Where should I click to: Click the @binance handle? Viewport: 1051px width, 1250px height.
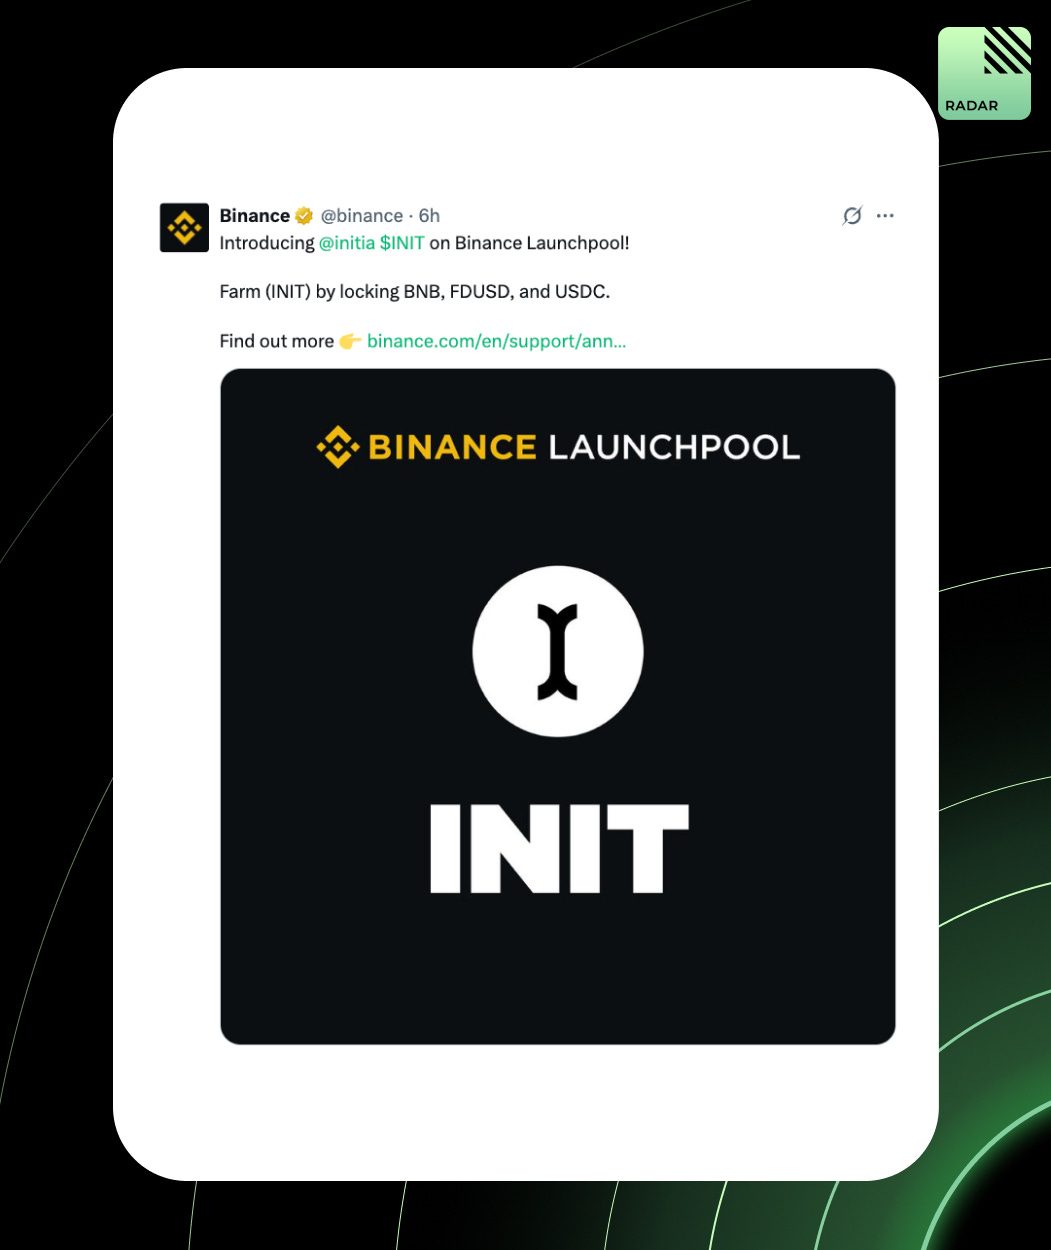[362, 216]
